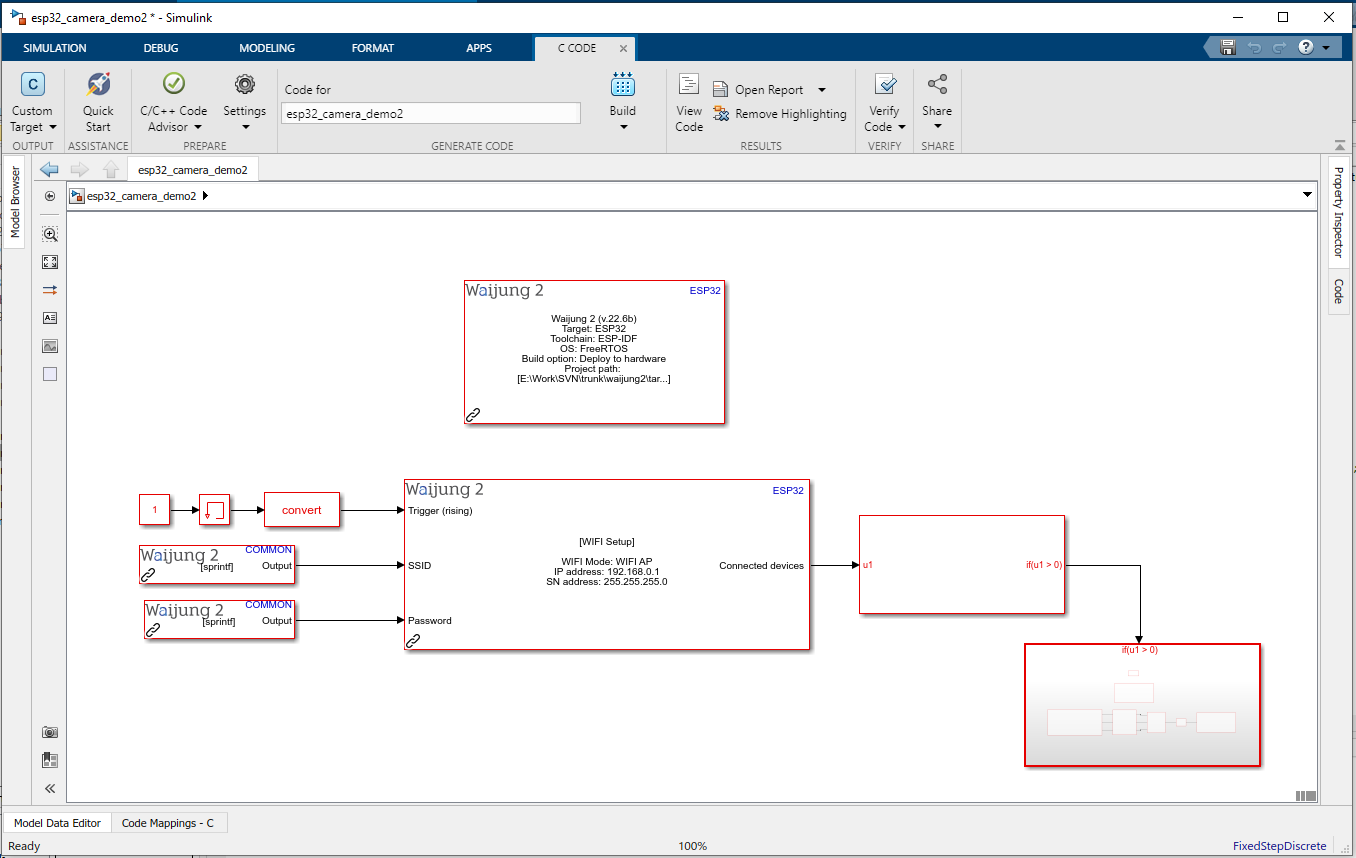Select the if(u1 > 0) If block

[x=962, y=564]
